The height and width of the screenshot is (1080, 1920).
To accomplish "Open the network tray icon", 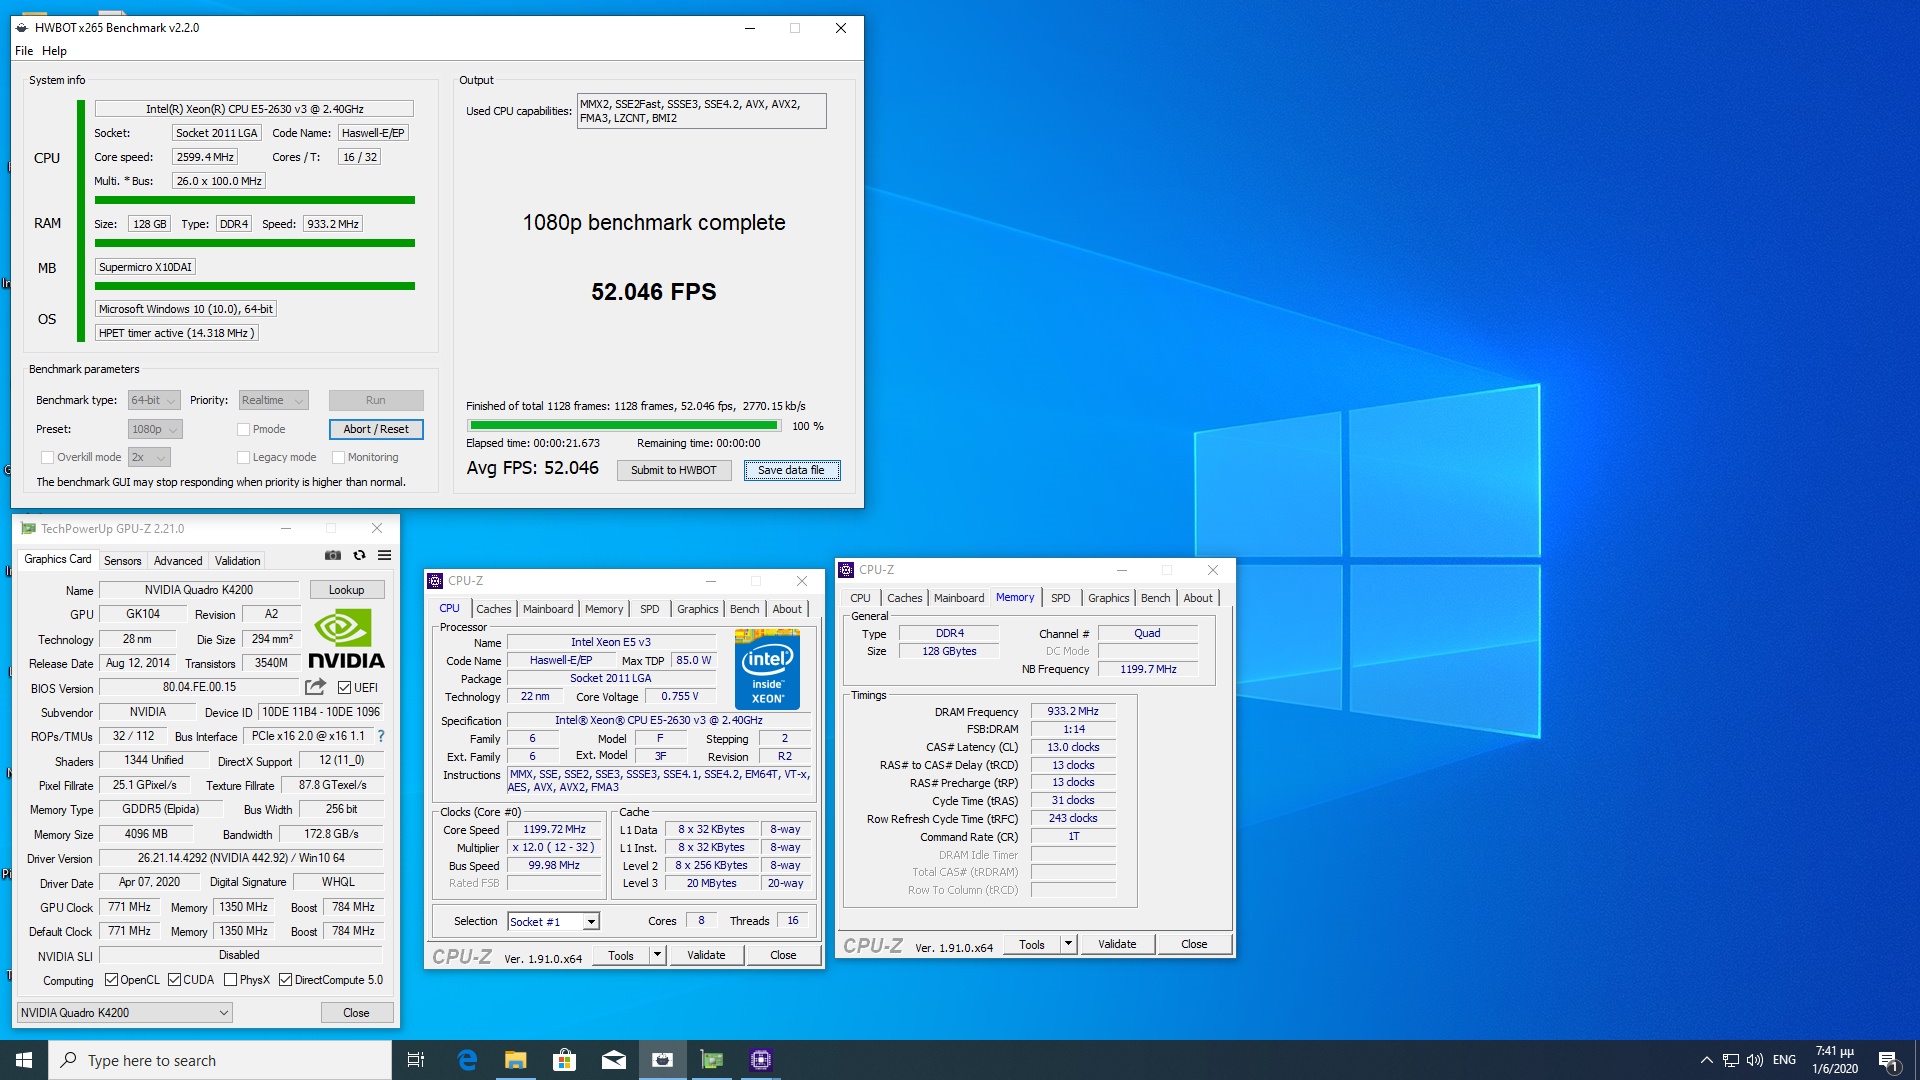I will (1731, 1060).
